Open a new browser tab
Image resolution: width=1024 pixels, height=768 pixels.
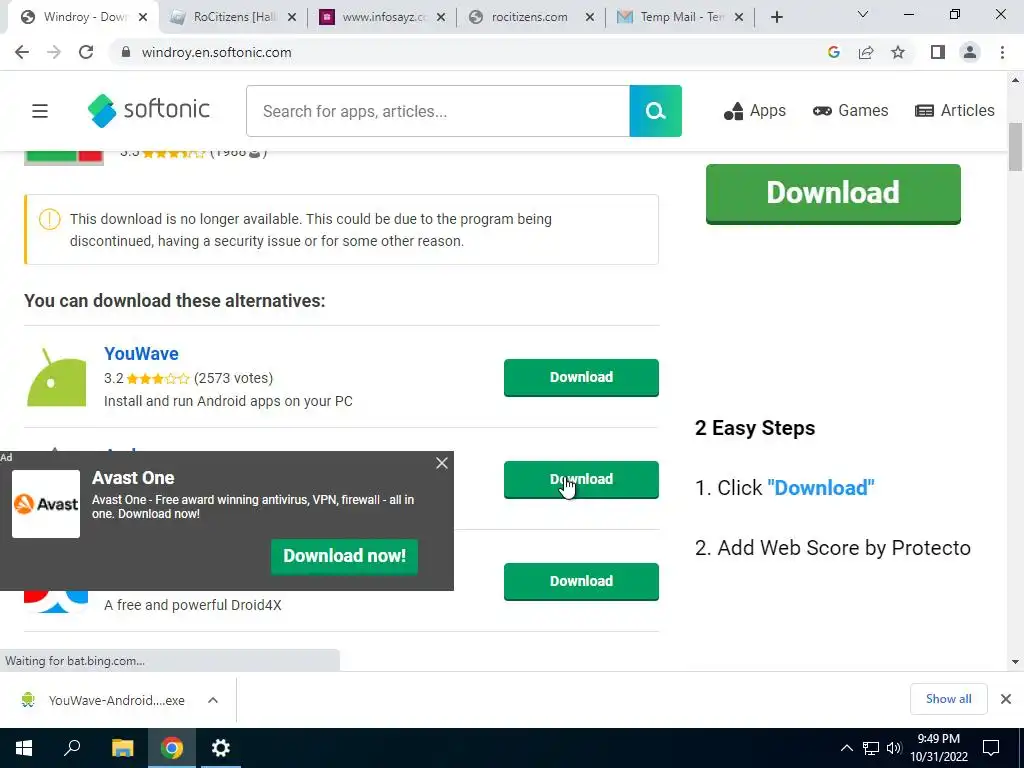pos(776,17)
